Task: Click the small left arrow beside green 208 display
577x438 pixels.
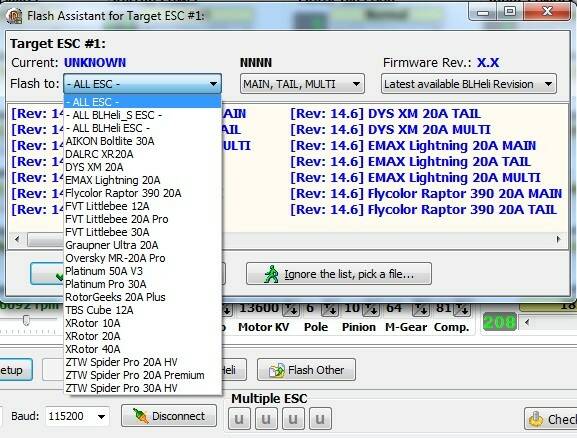Action: pyautogui.click(x=527, y=322)
